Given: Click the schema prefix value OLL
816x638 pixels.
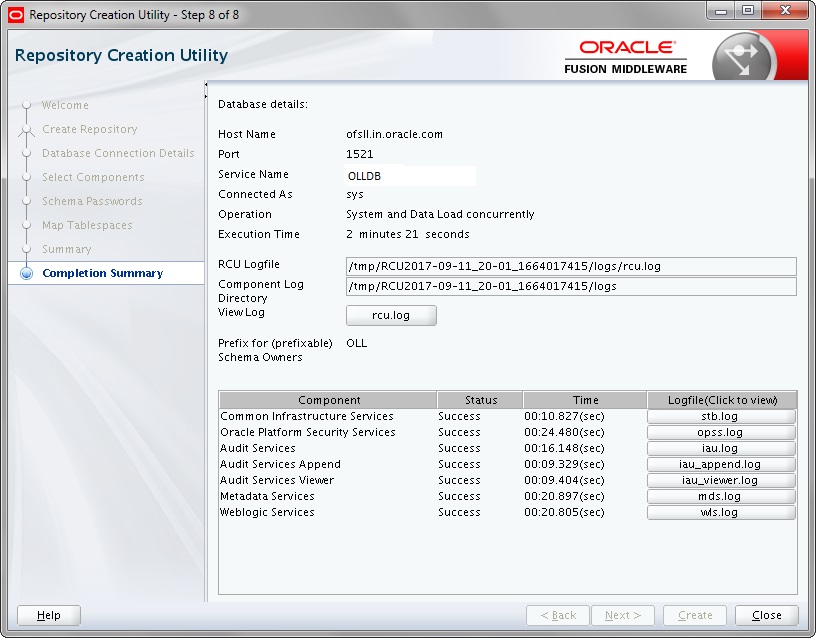Looking at the screenshot, I should 356,343.
